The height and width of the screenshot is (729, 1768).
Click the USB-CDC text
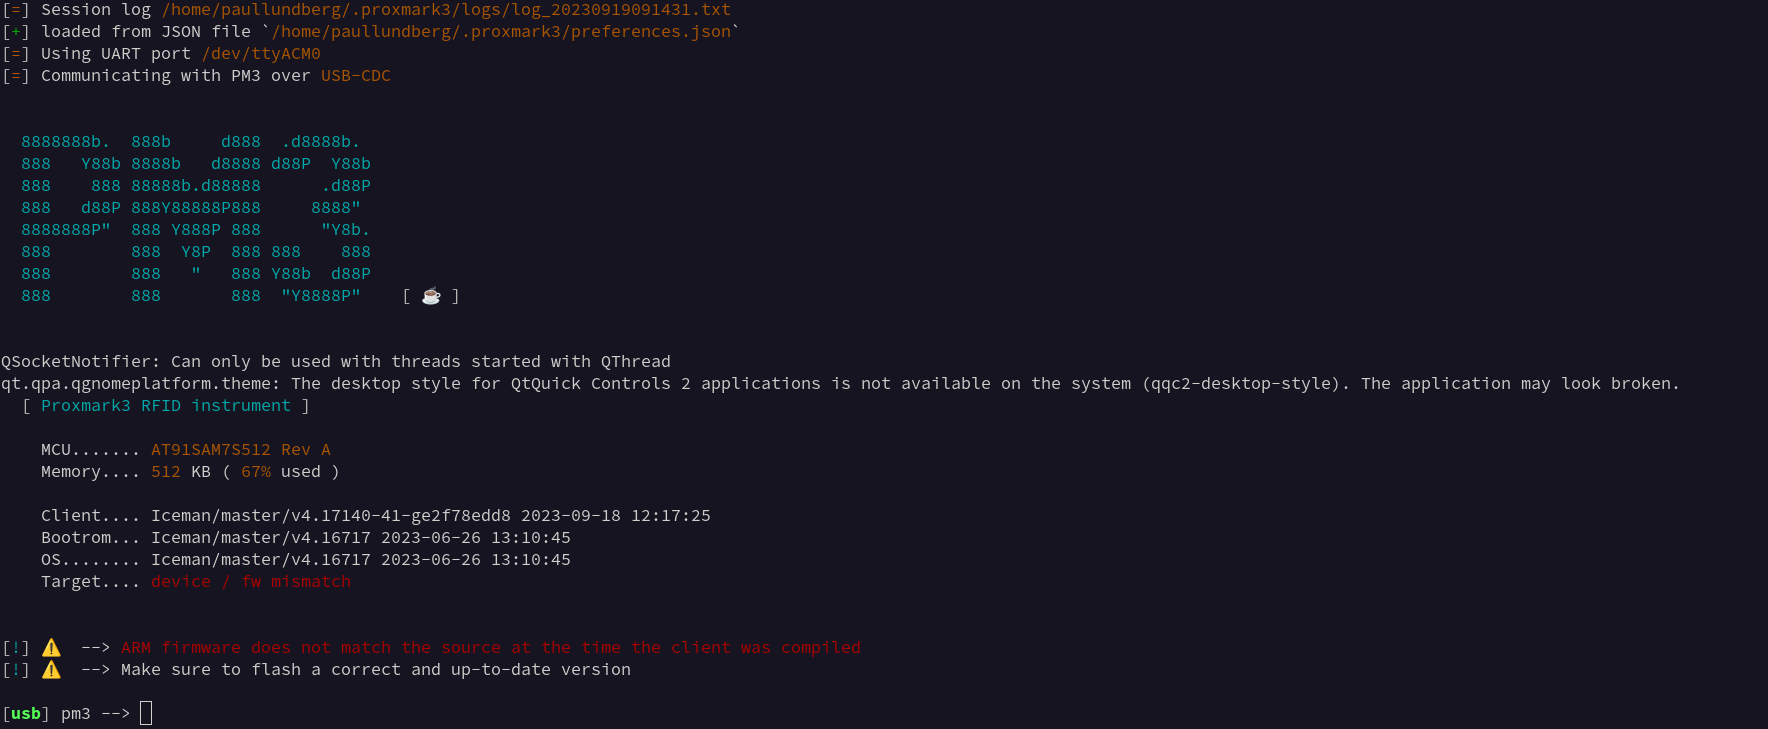(356, 76)
